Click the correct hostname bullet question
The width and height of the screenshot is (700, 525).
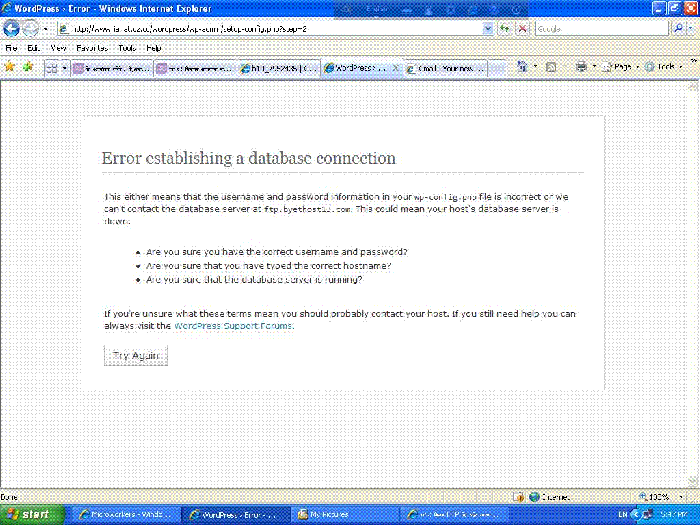click(x=268, y=266)
